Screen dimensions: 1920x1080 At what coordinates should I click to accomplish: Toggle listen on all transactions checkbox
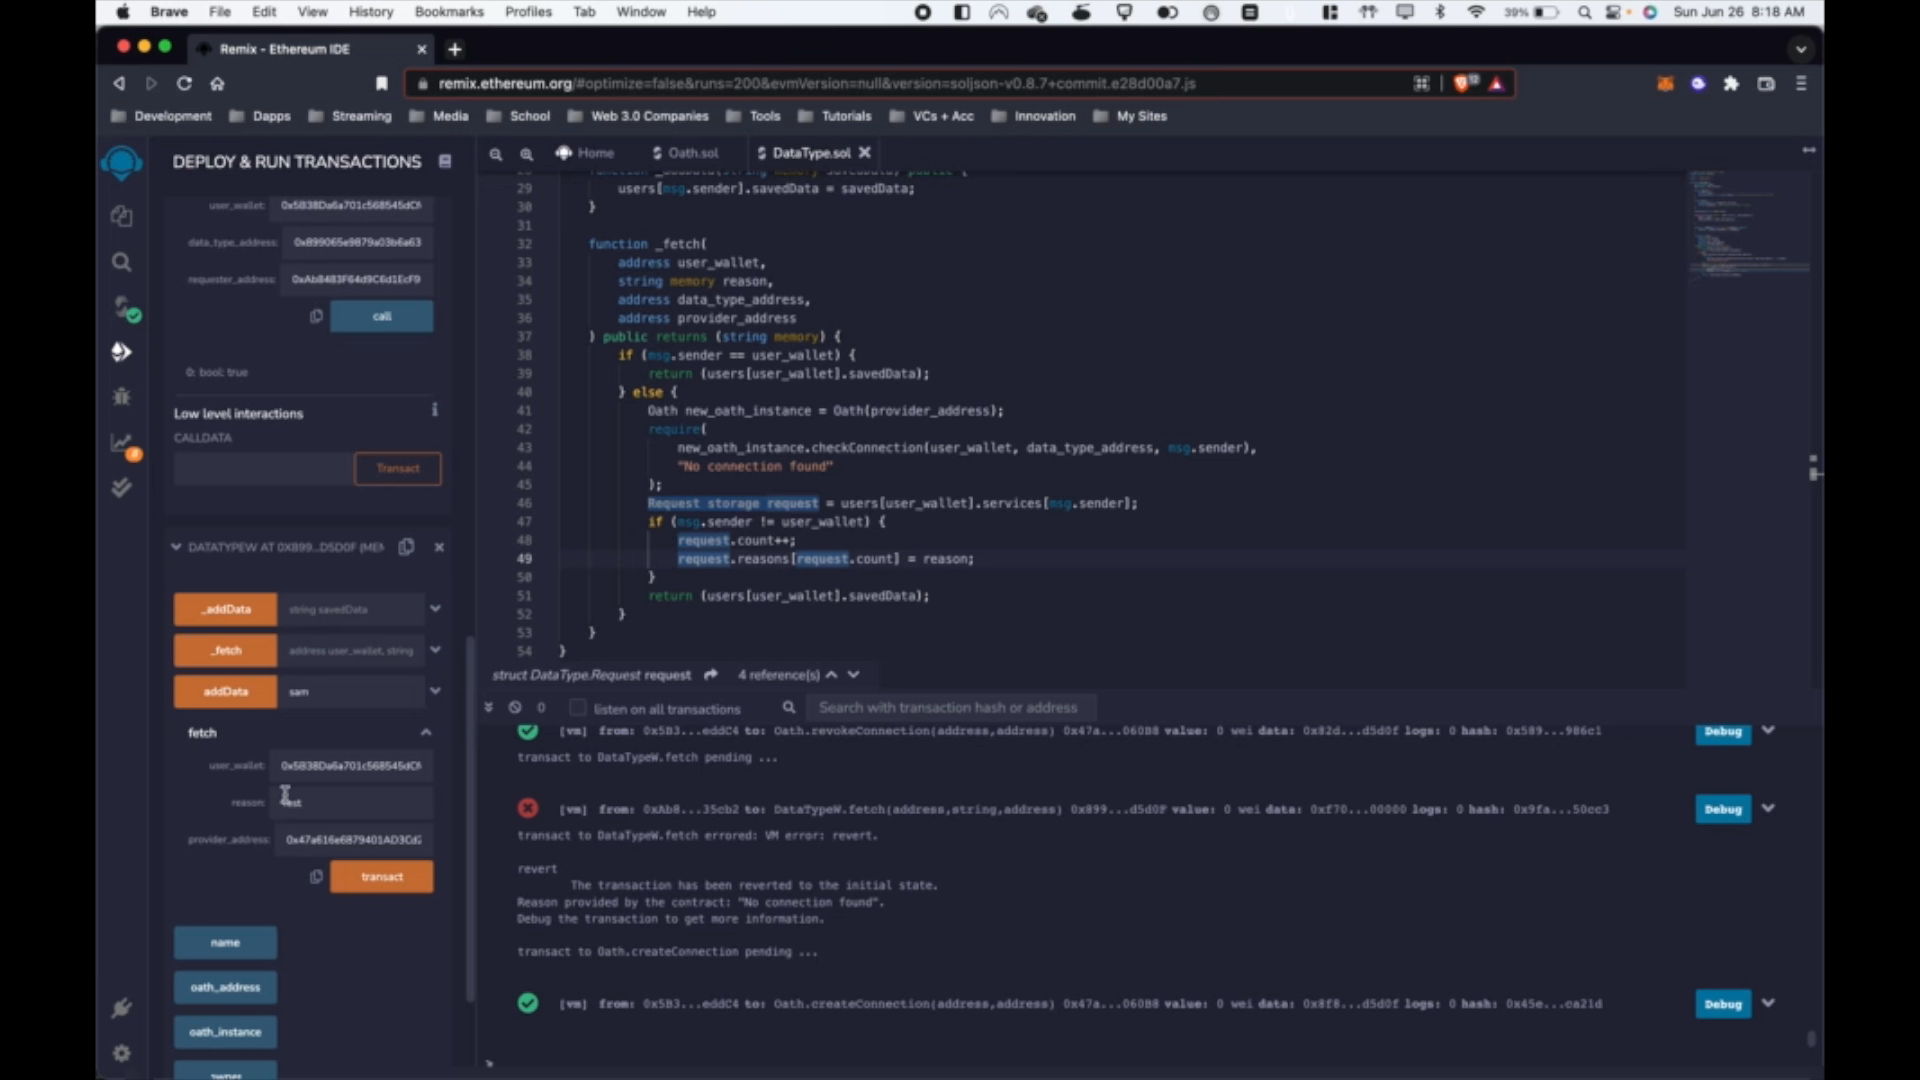[577, 708]
